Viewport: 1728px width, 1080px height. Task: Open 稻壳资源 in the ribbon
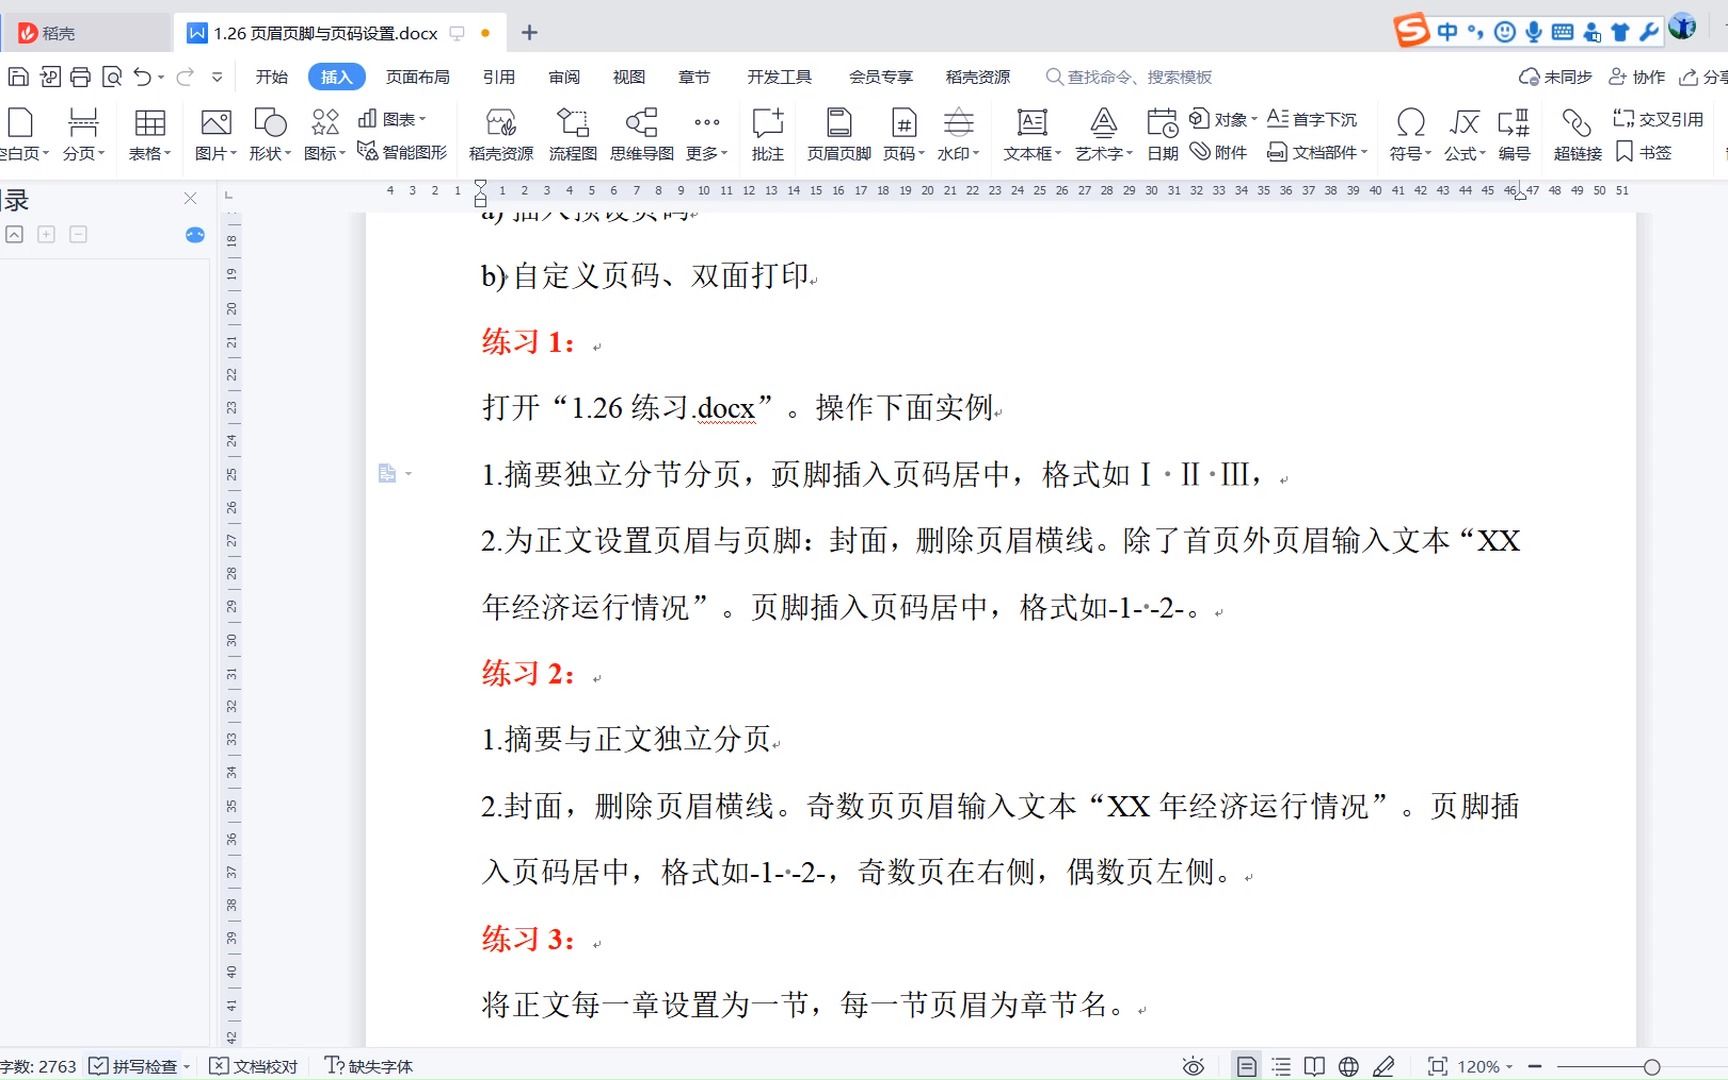click(501, 134)
